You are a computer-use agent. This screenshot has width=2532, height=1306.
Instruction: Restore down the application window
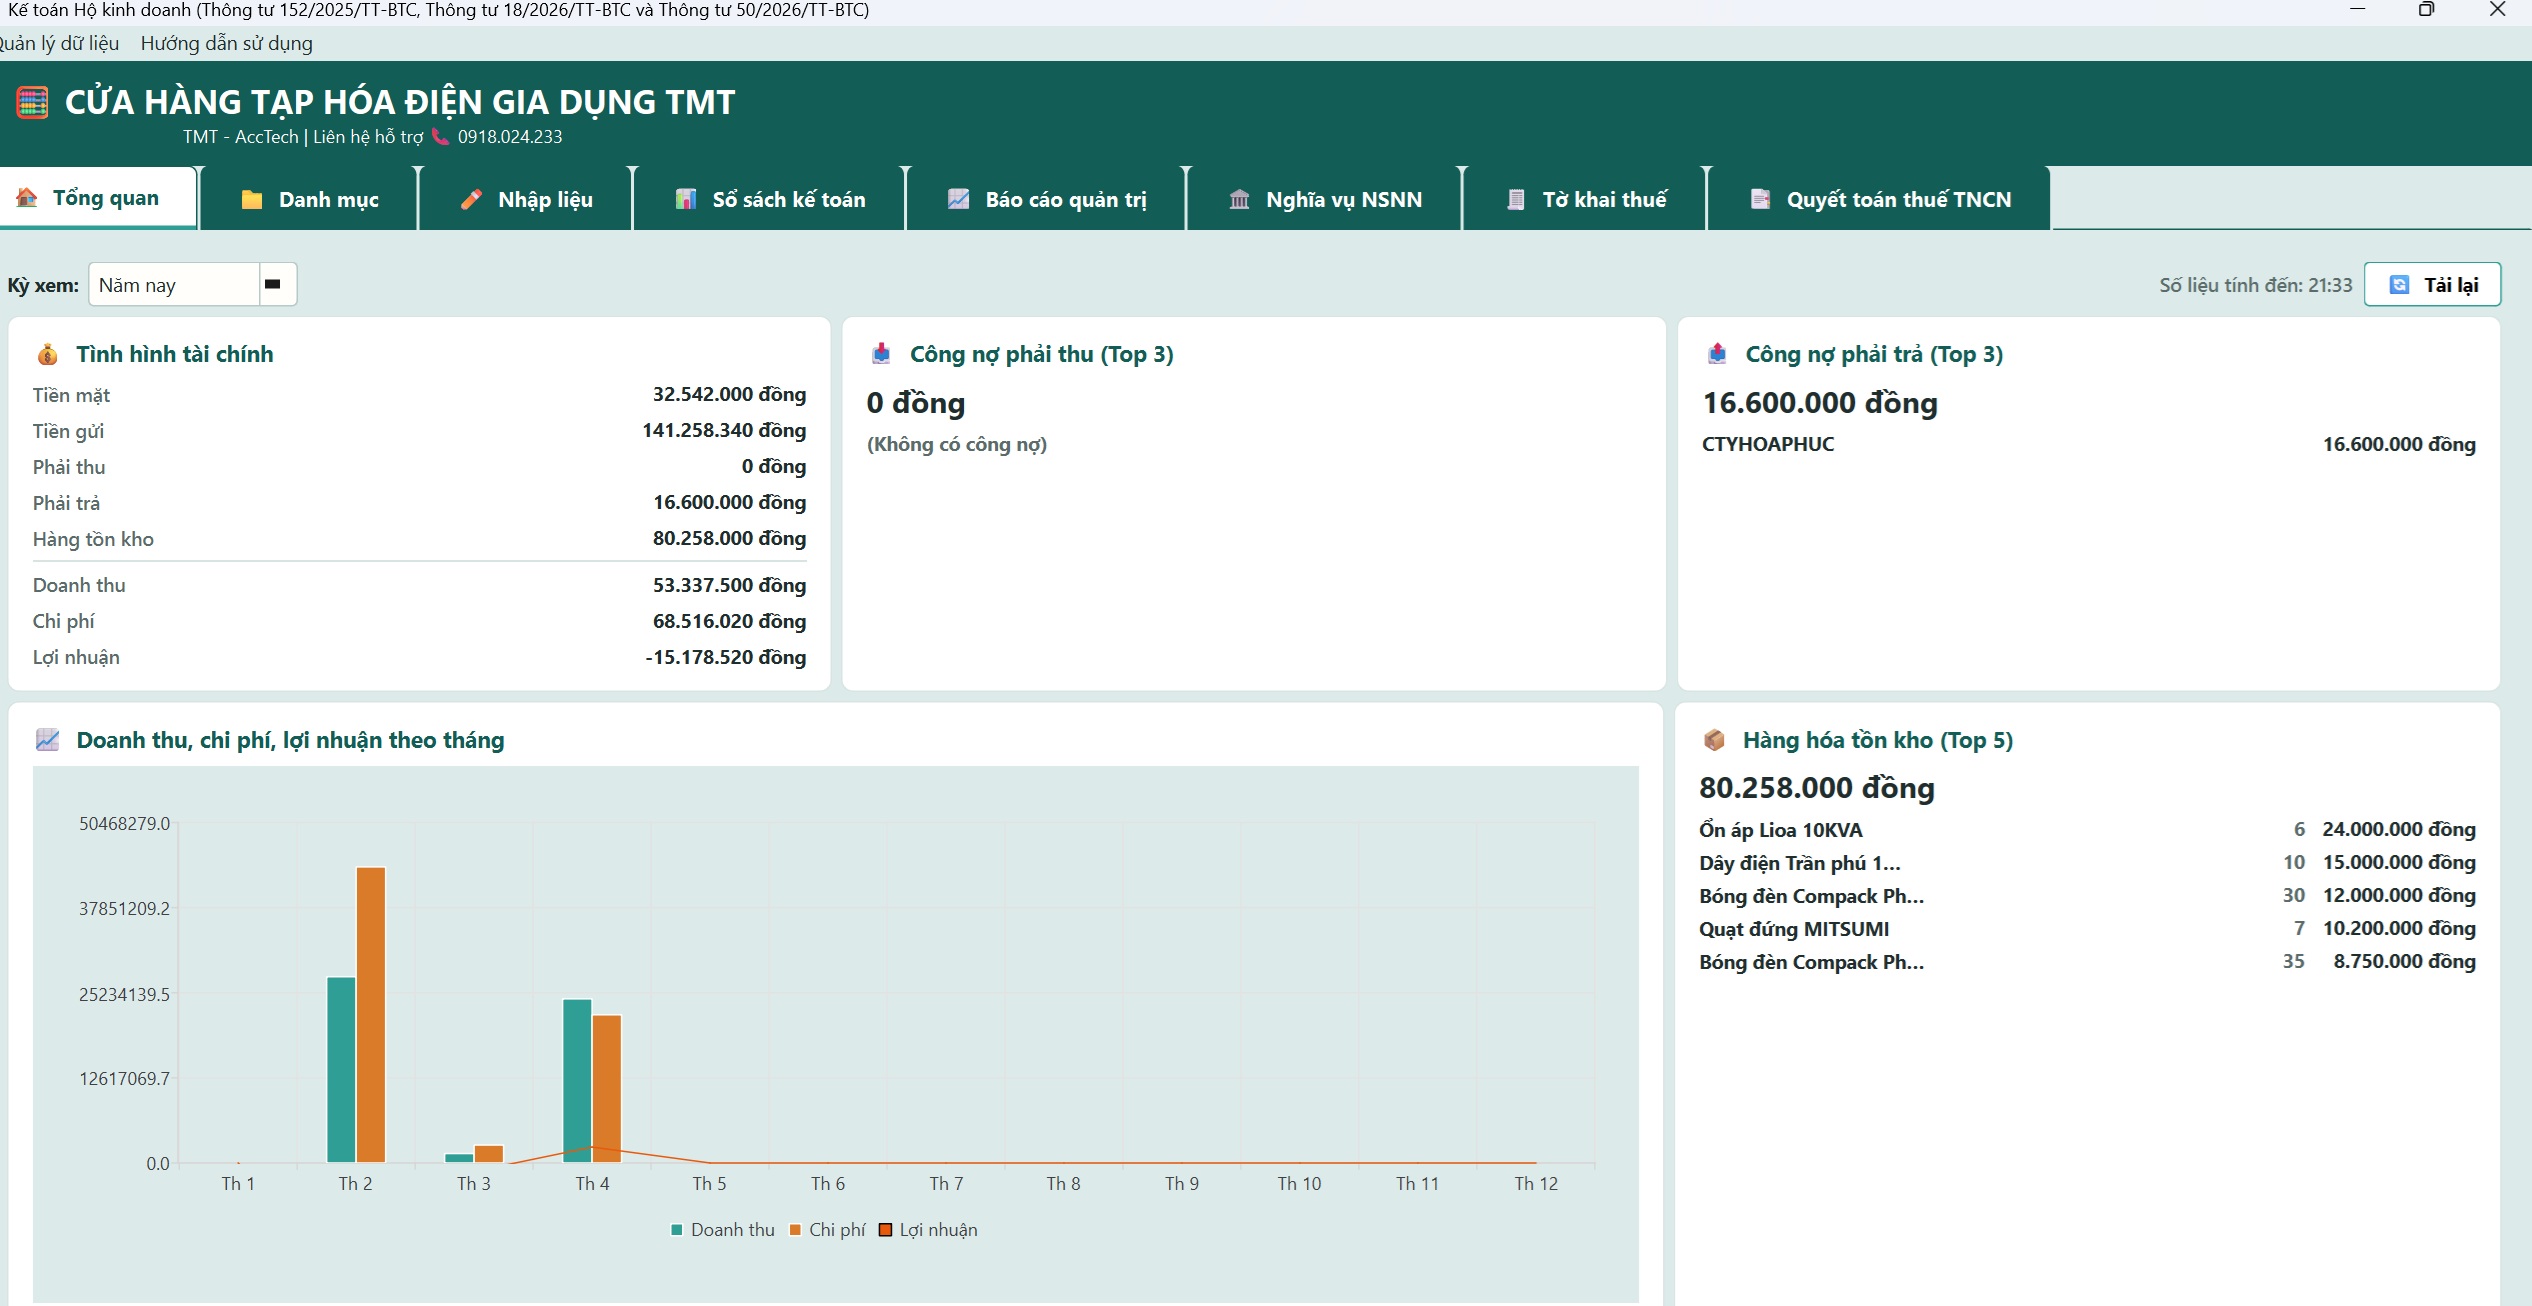(x=2426, y=10)
